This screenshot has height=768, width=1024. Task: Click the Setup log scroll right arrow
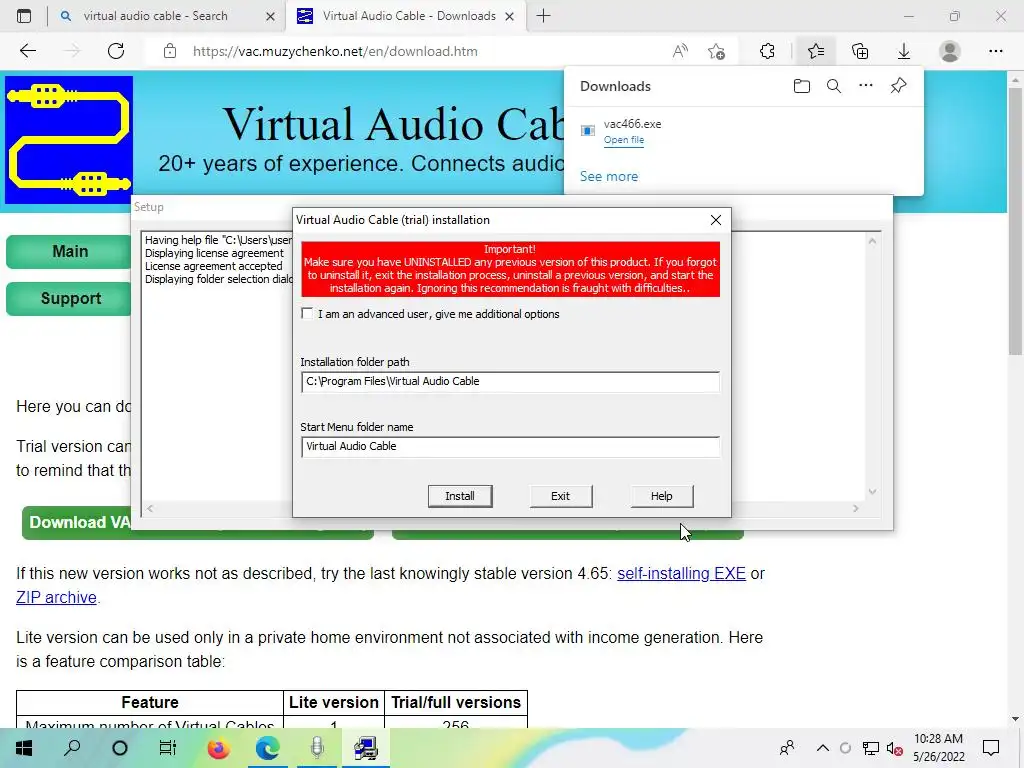(856, 508)
